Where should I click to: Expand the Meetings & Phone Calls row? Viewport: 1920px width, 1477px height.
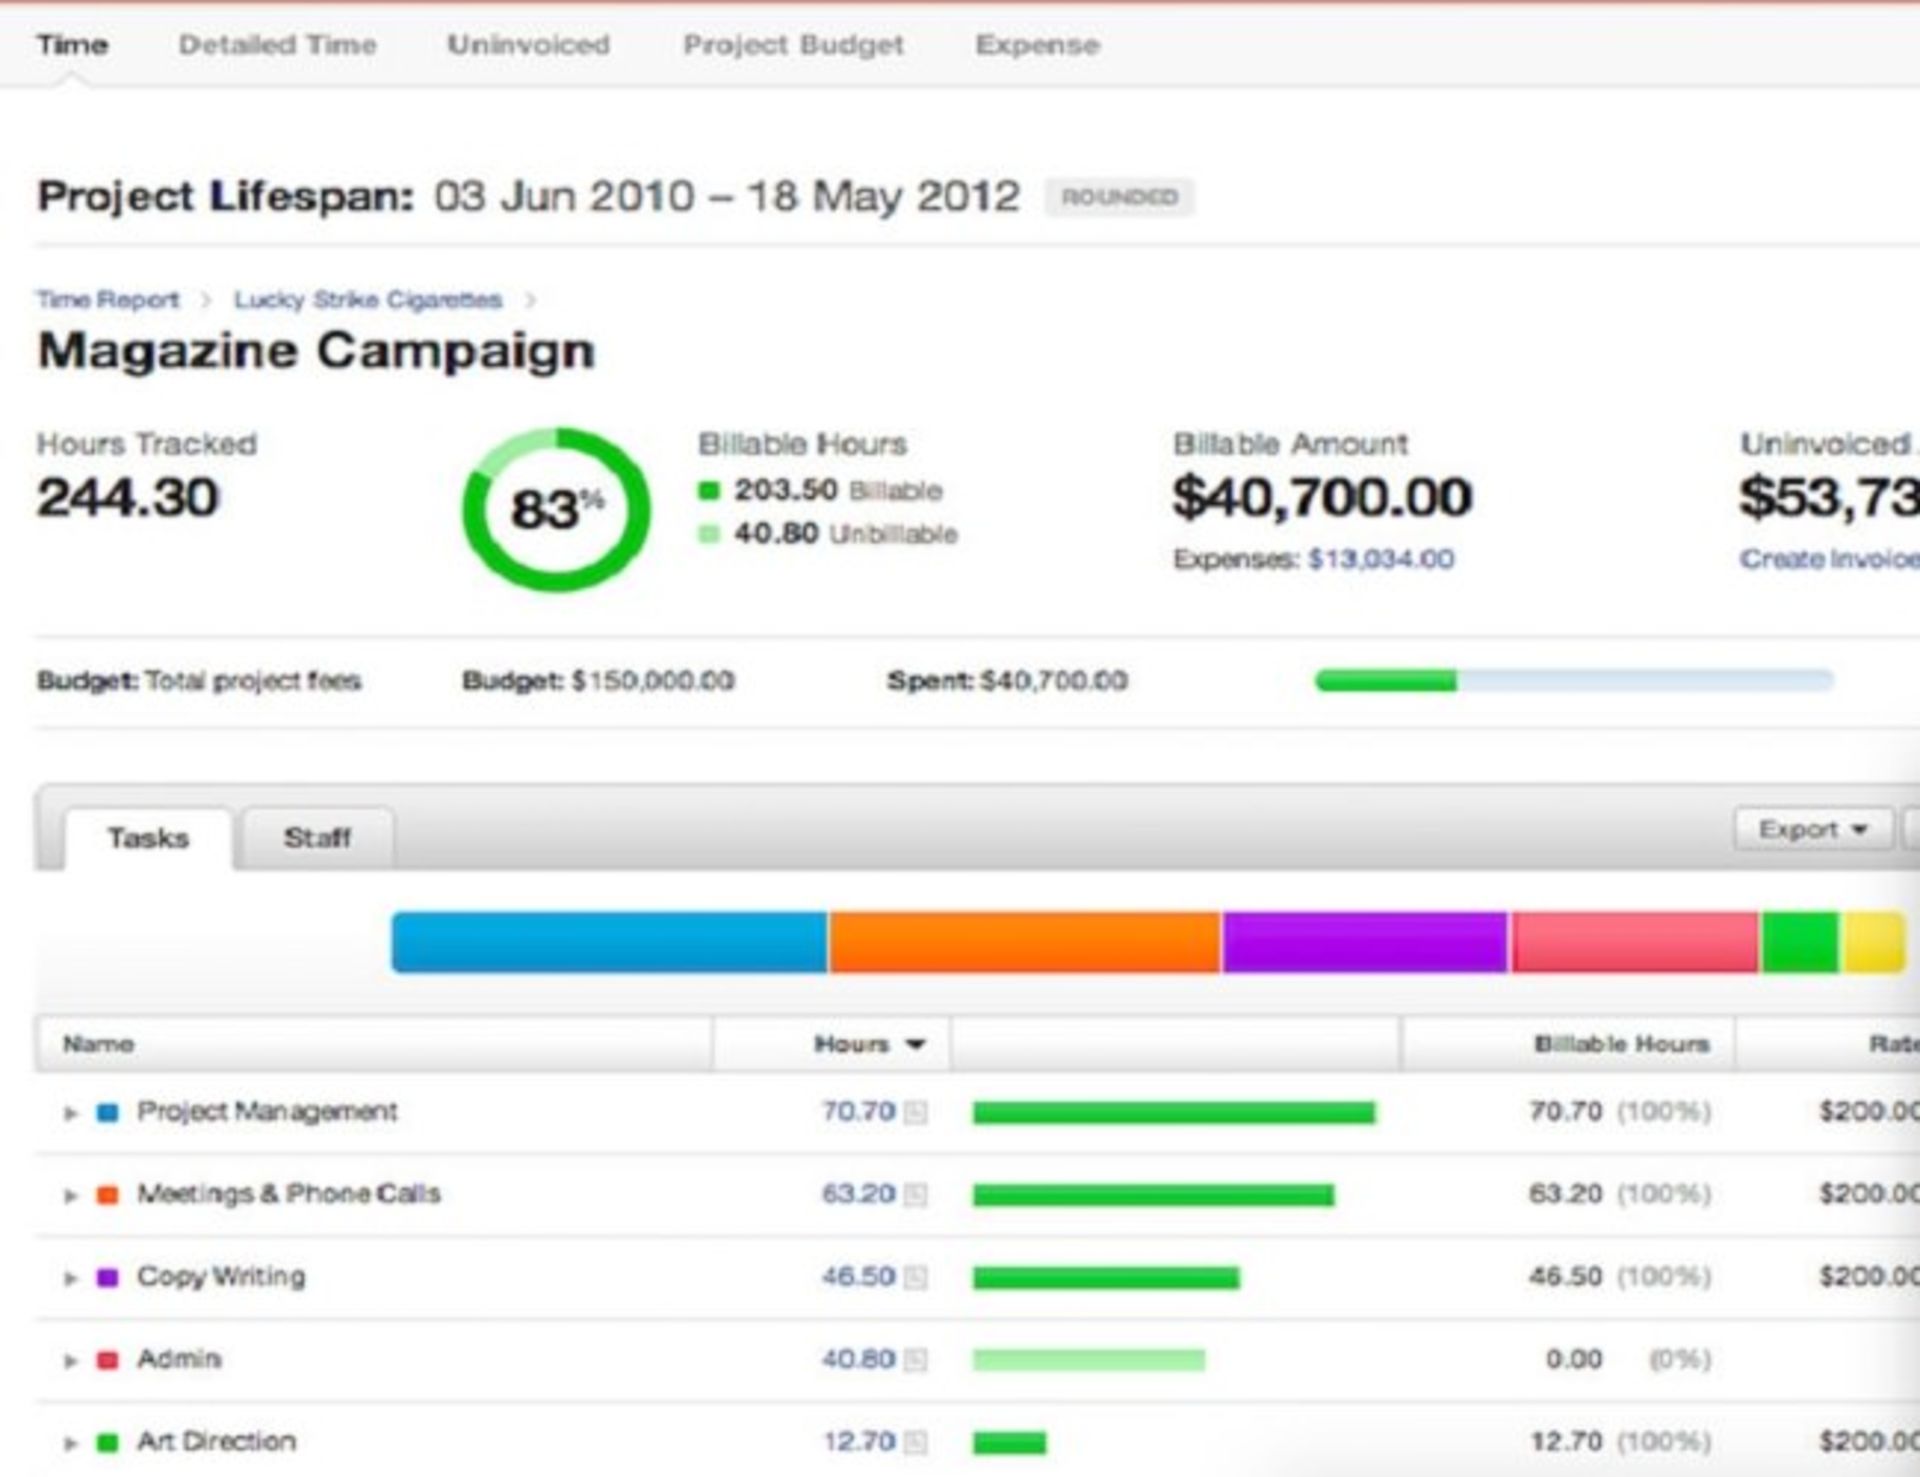click(70, 1195)
